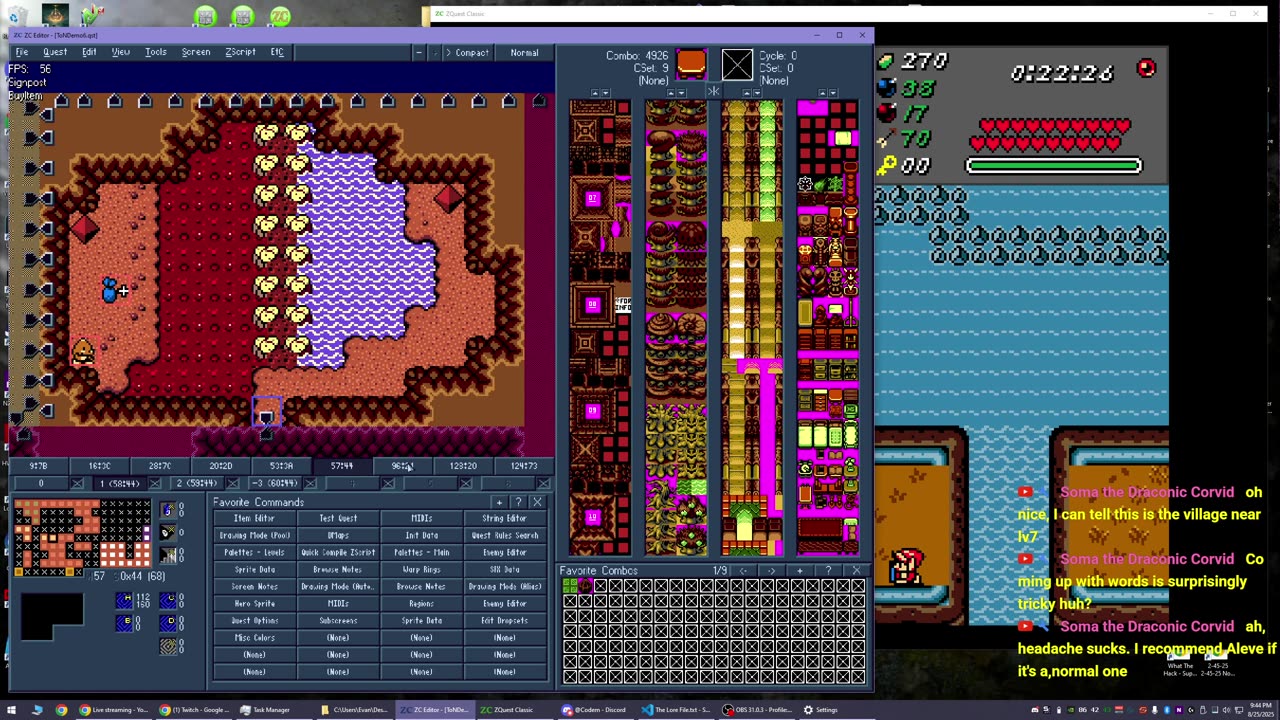Open Favorite Combos help question mark
This screenshot has height=720, width=1280.
[x=828, y=570]
